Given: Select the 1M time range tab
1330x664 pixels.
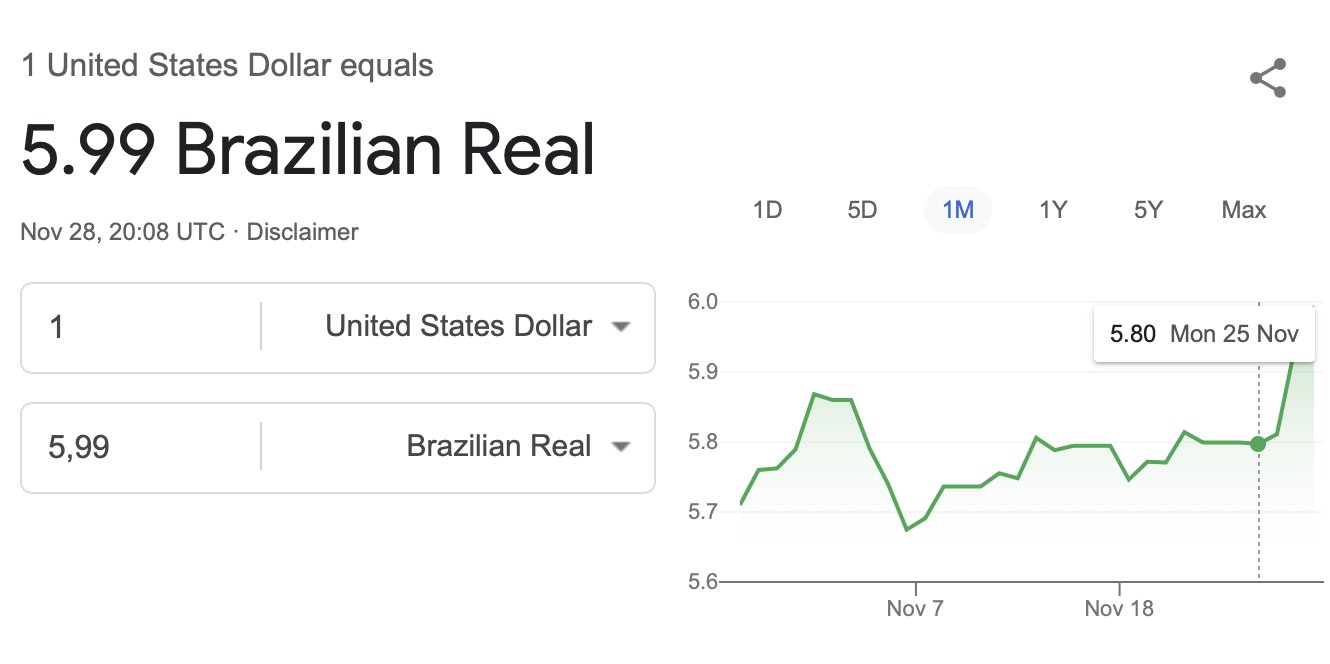Looking at the screenshot, I should tap(958, 210).
